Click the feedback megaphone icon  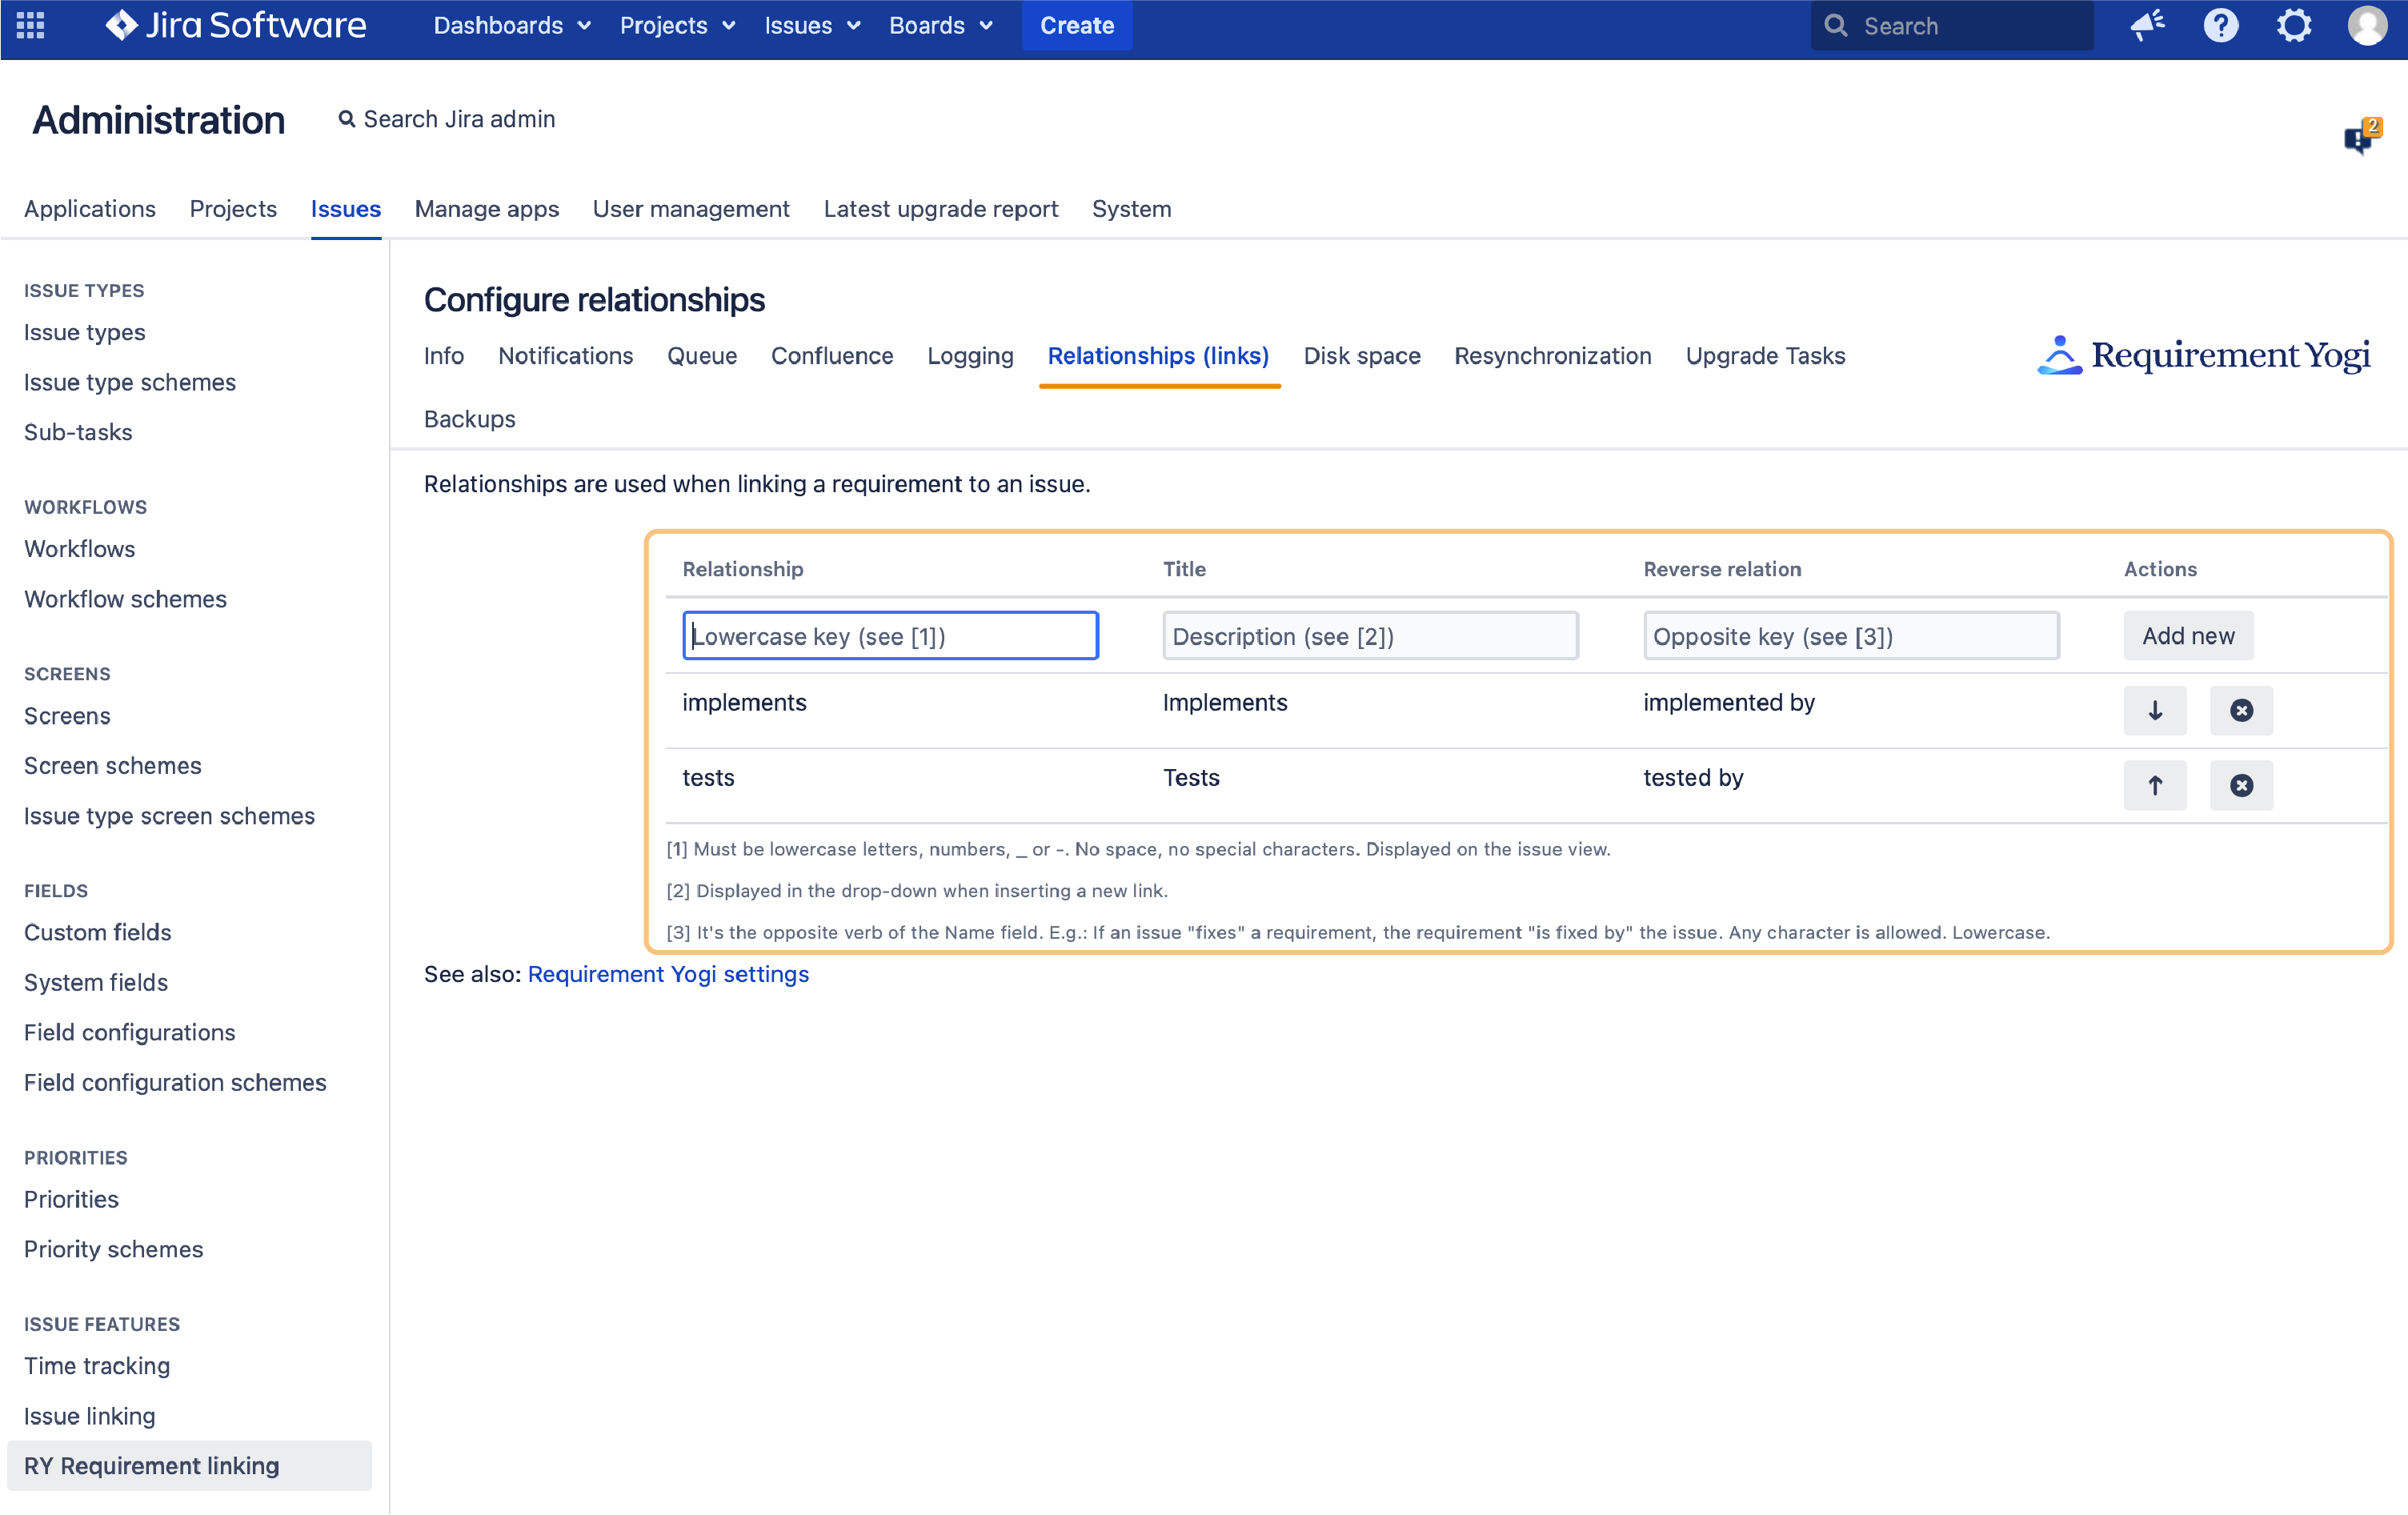(2147, 25)
